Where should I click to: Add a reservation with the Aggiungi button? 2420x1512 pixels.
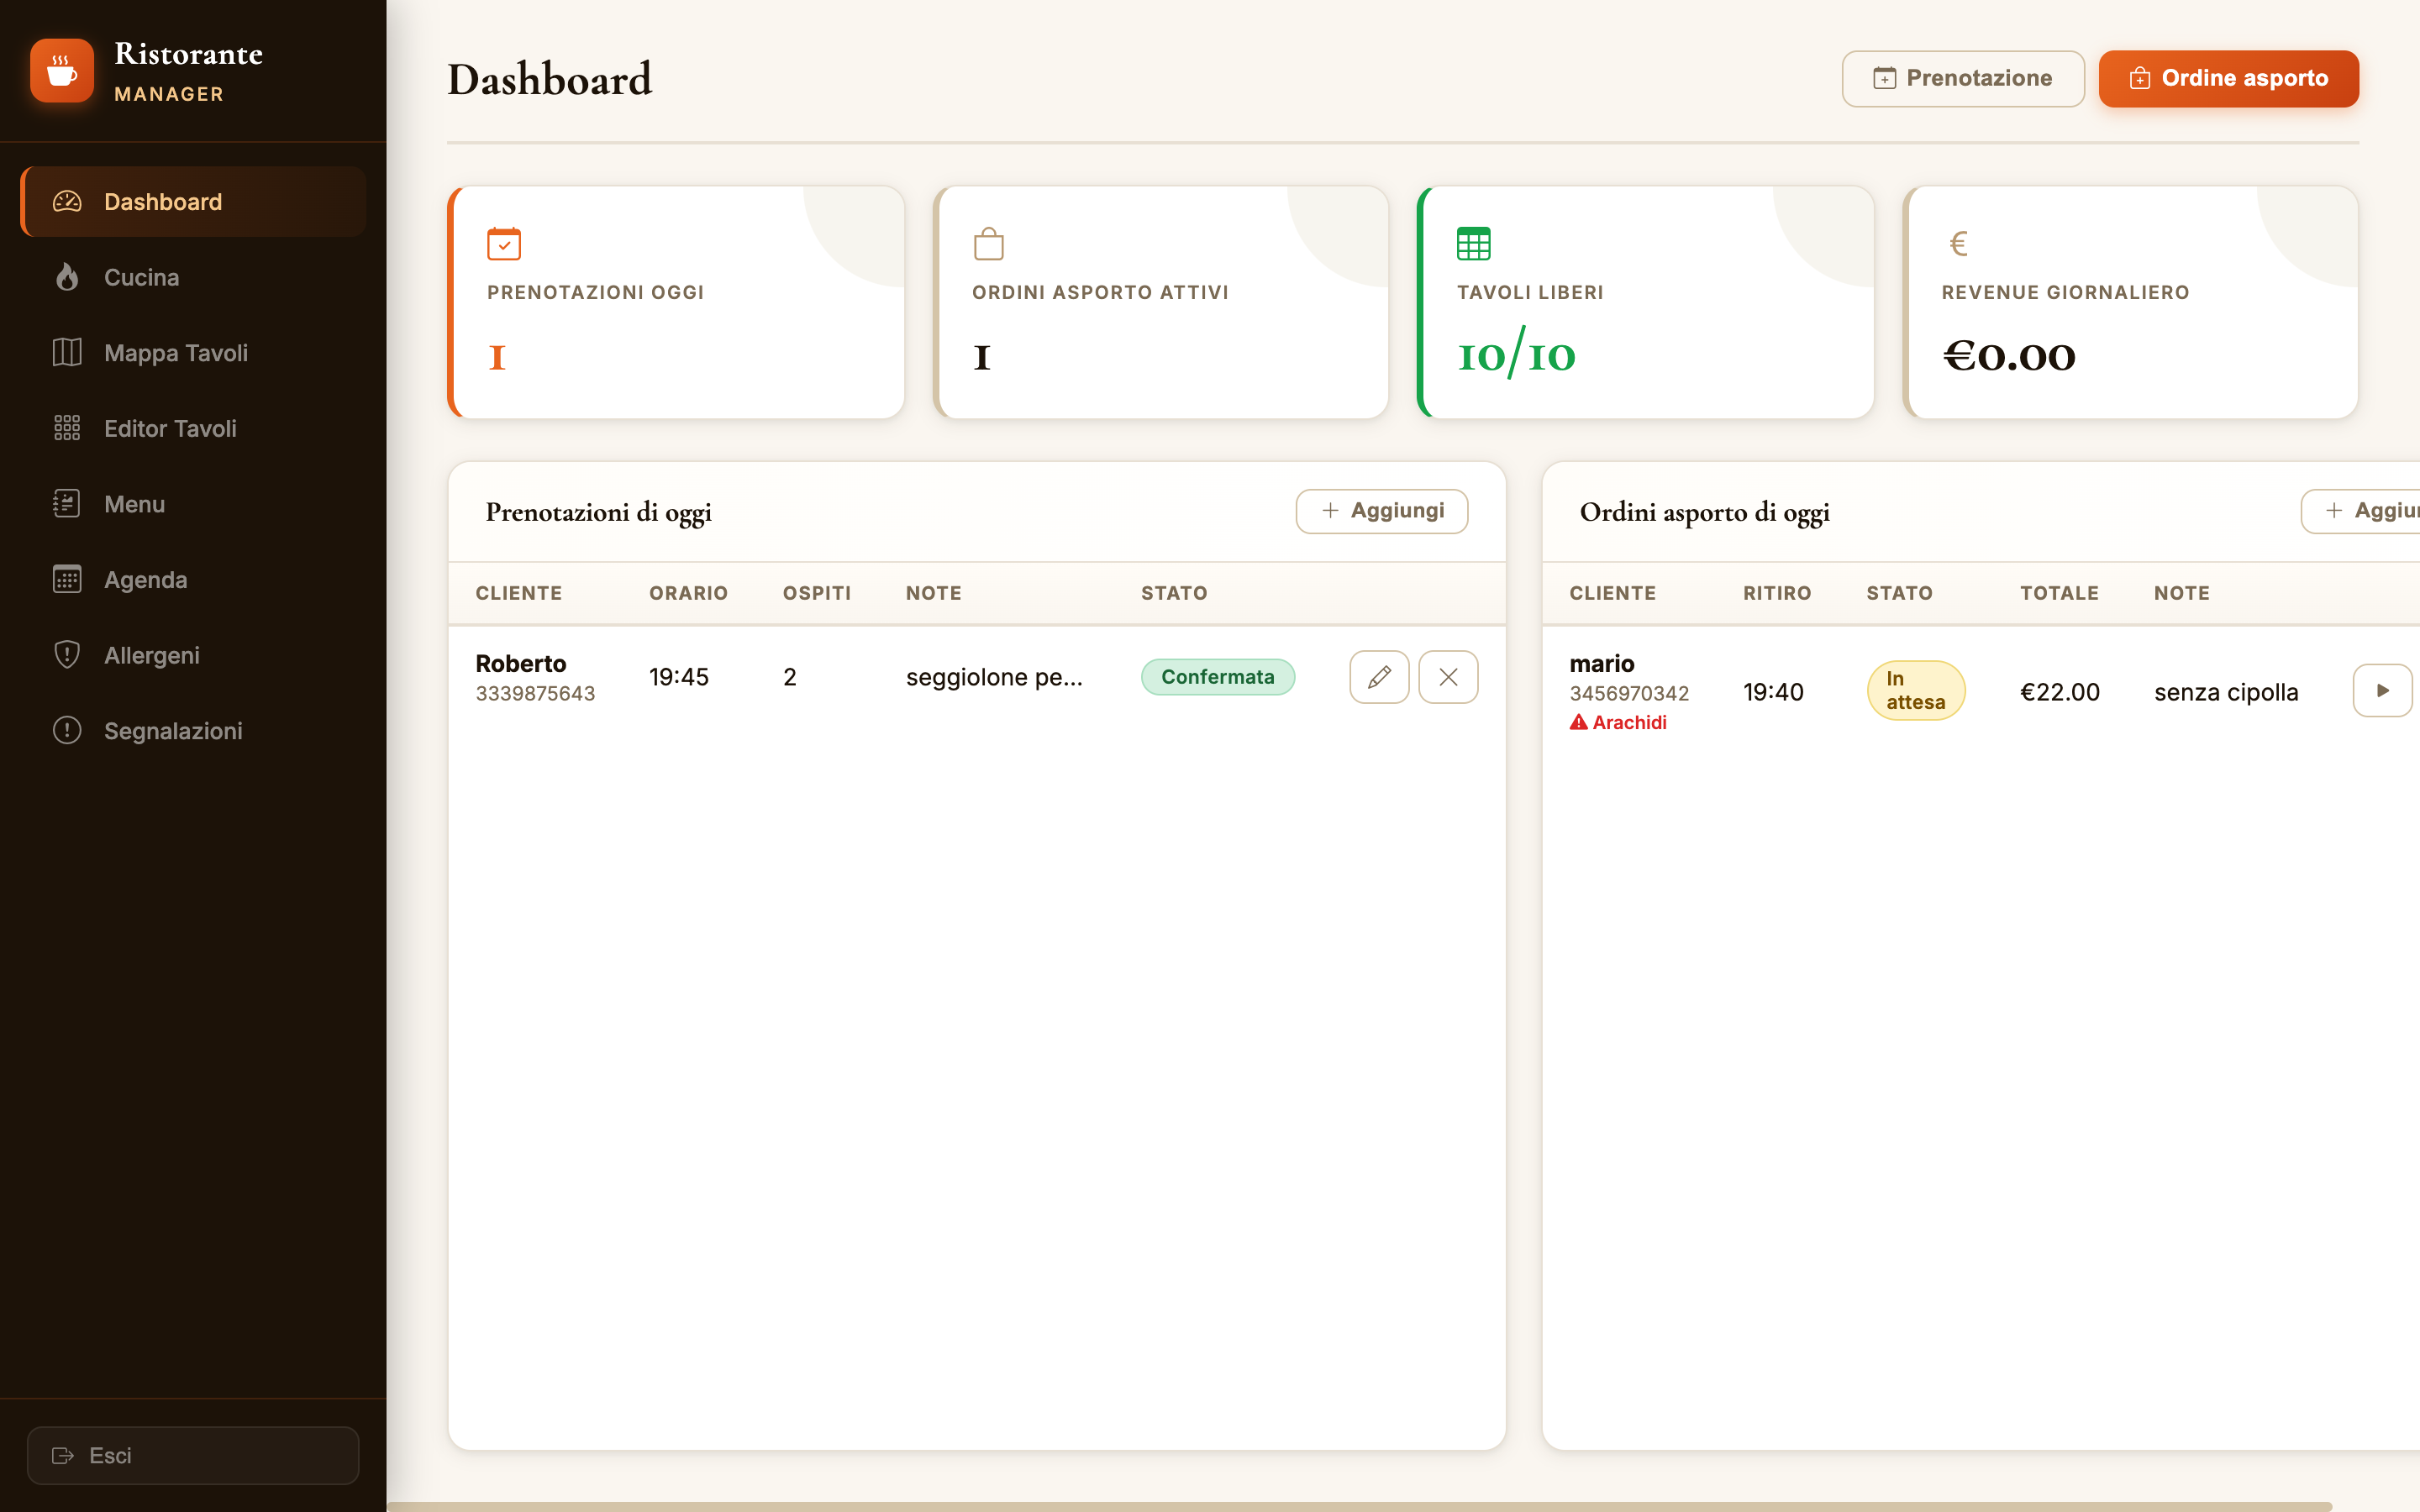(1381, 510)
